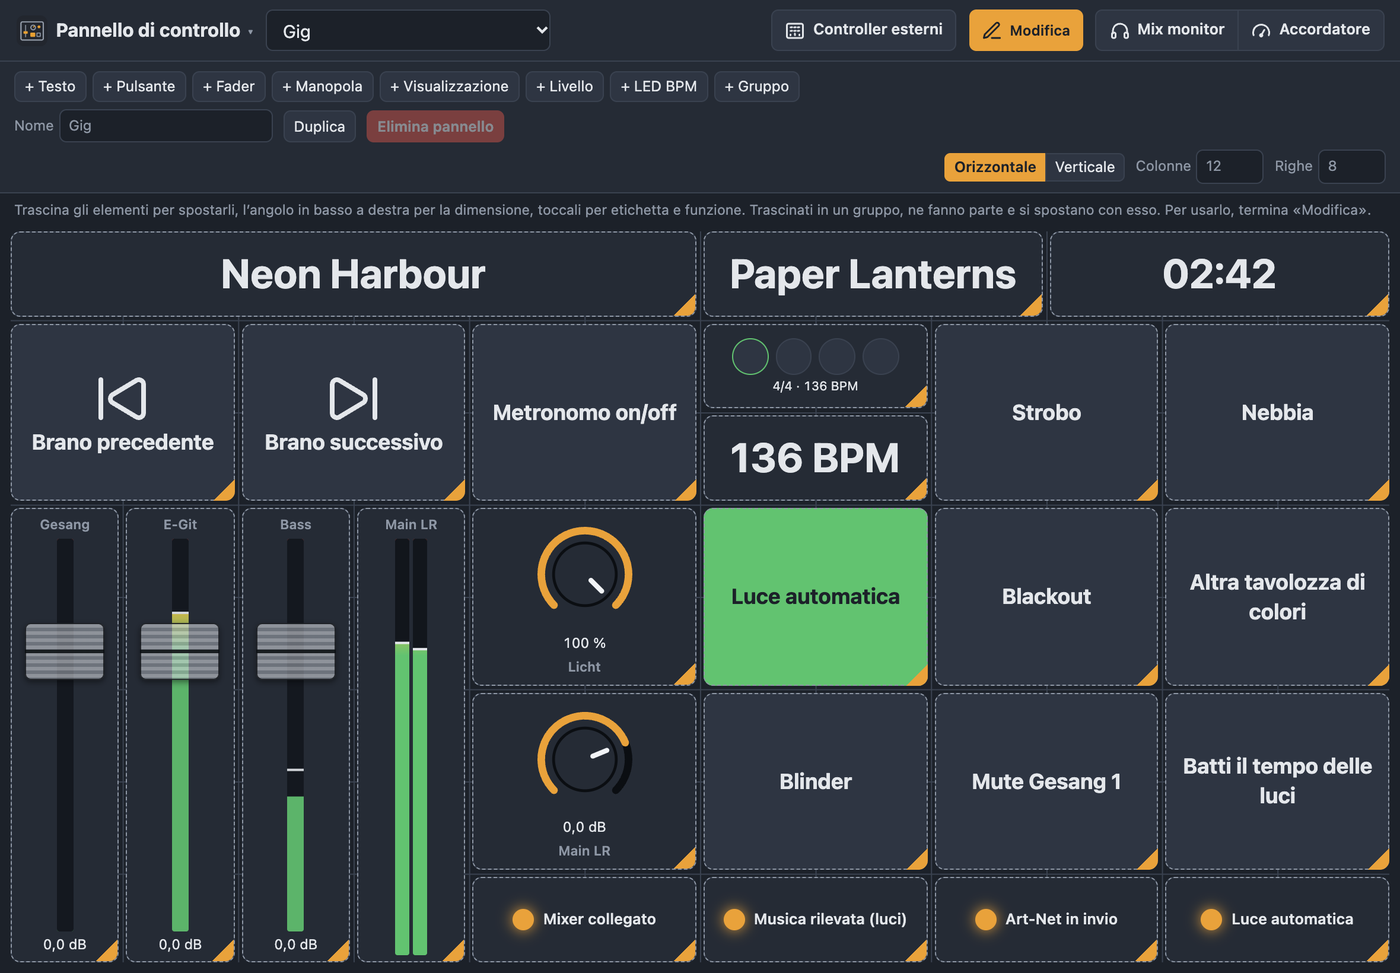Click the resize corner of Blackout tile
Viewport: 1400px width, 973px height.
click(1147, 675)
